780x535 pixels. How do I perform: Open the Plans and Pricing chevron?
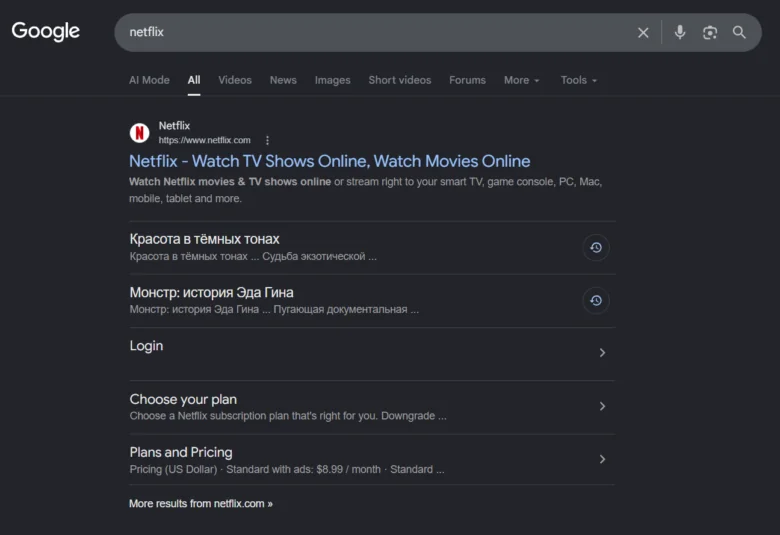pos(602,459)
